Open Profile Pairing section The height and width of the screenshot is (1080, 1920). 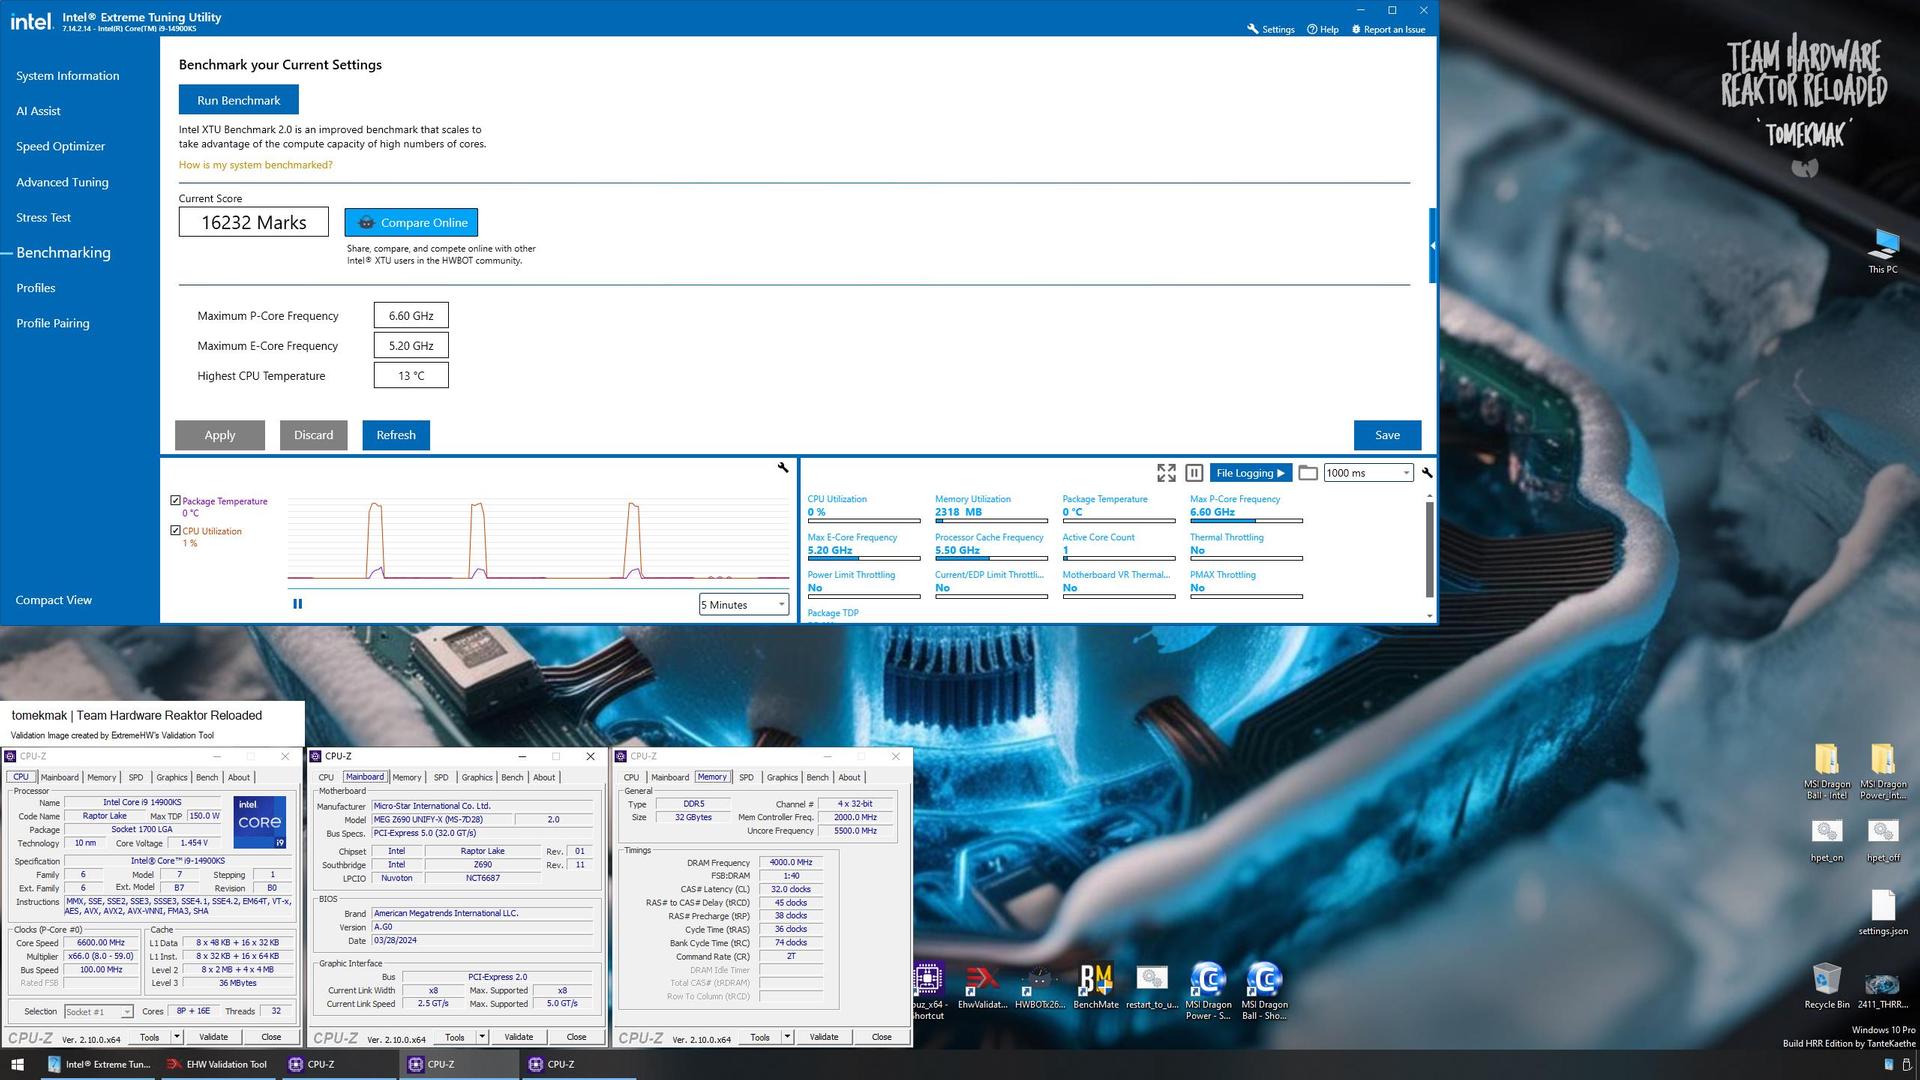point(53,323)
